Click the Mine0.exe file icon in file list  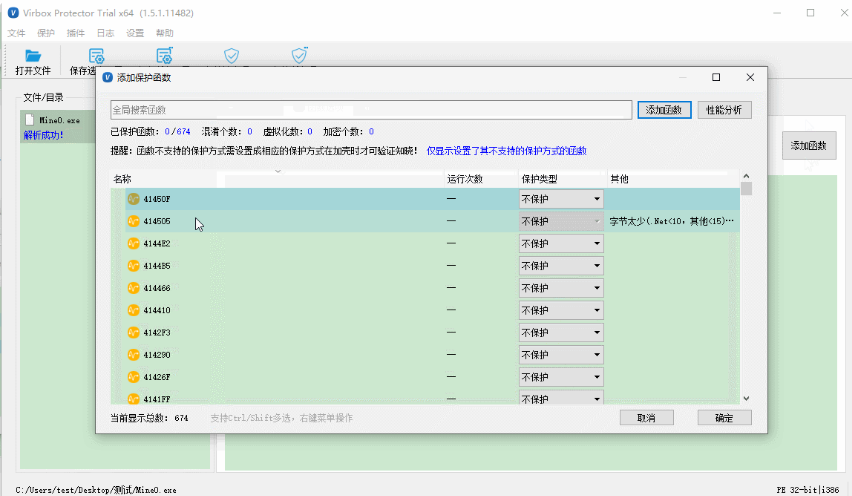pyautogui.click(x=30, y=120)
